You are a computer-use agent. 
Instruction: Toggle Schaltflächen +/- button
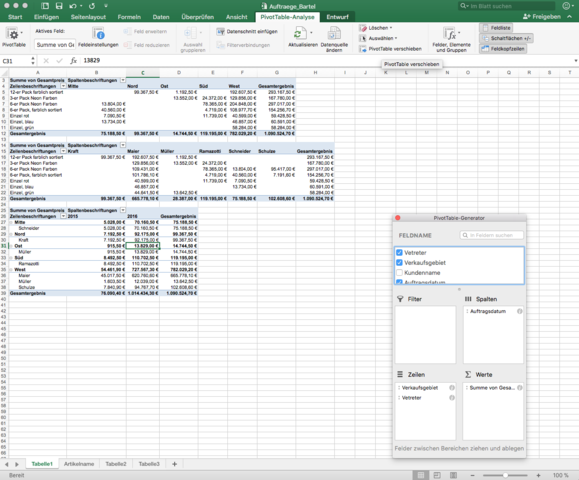pyautogui.click(x=506, y=38)
